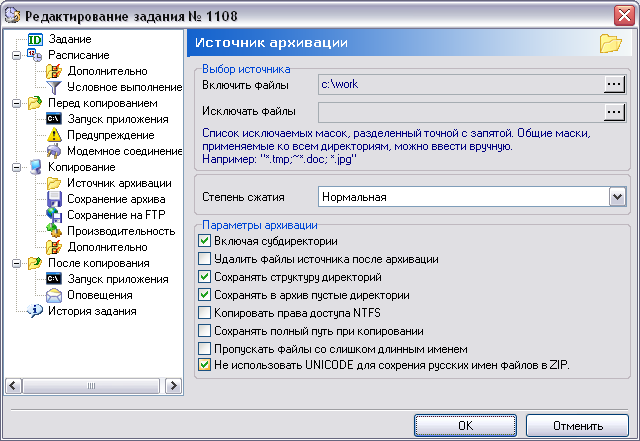Screen dimensions: 640x441
Task: Open the Степень сжатия dropdown
Action: (x=616, y=197)
